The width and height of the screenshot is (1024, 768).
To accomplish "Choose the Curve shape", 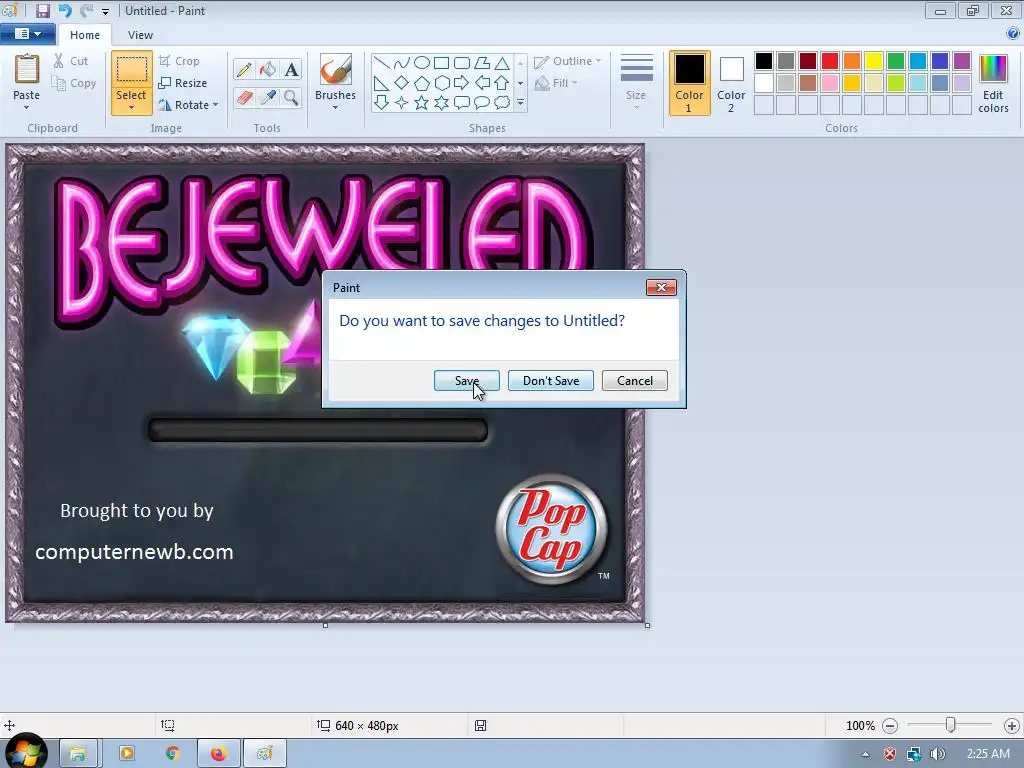I will (x=402, y=63).
